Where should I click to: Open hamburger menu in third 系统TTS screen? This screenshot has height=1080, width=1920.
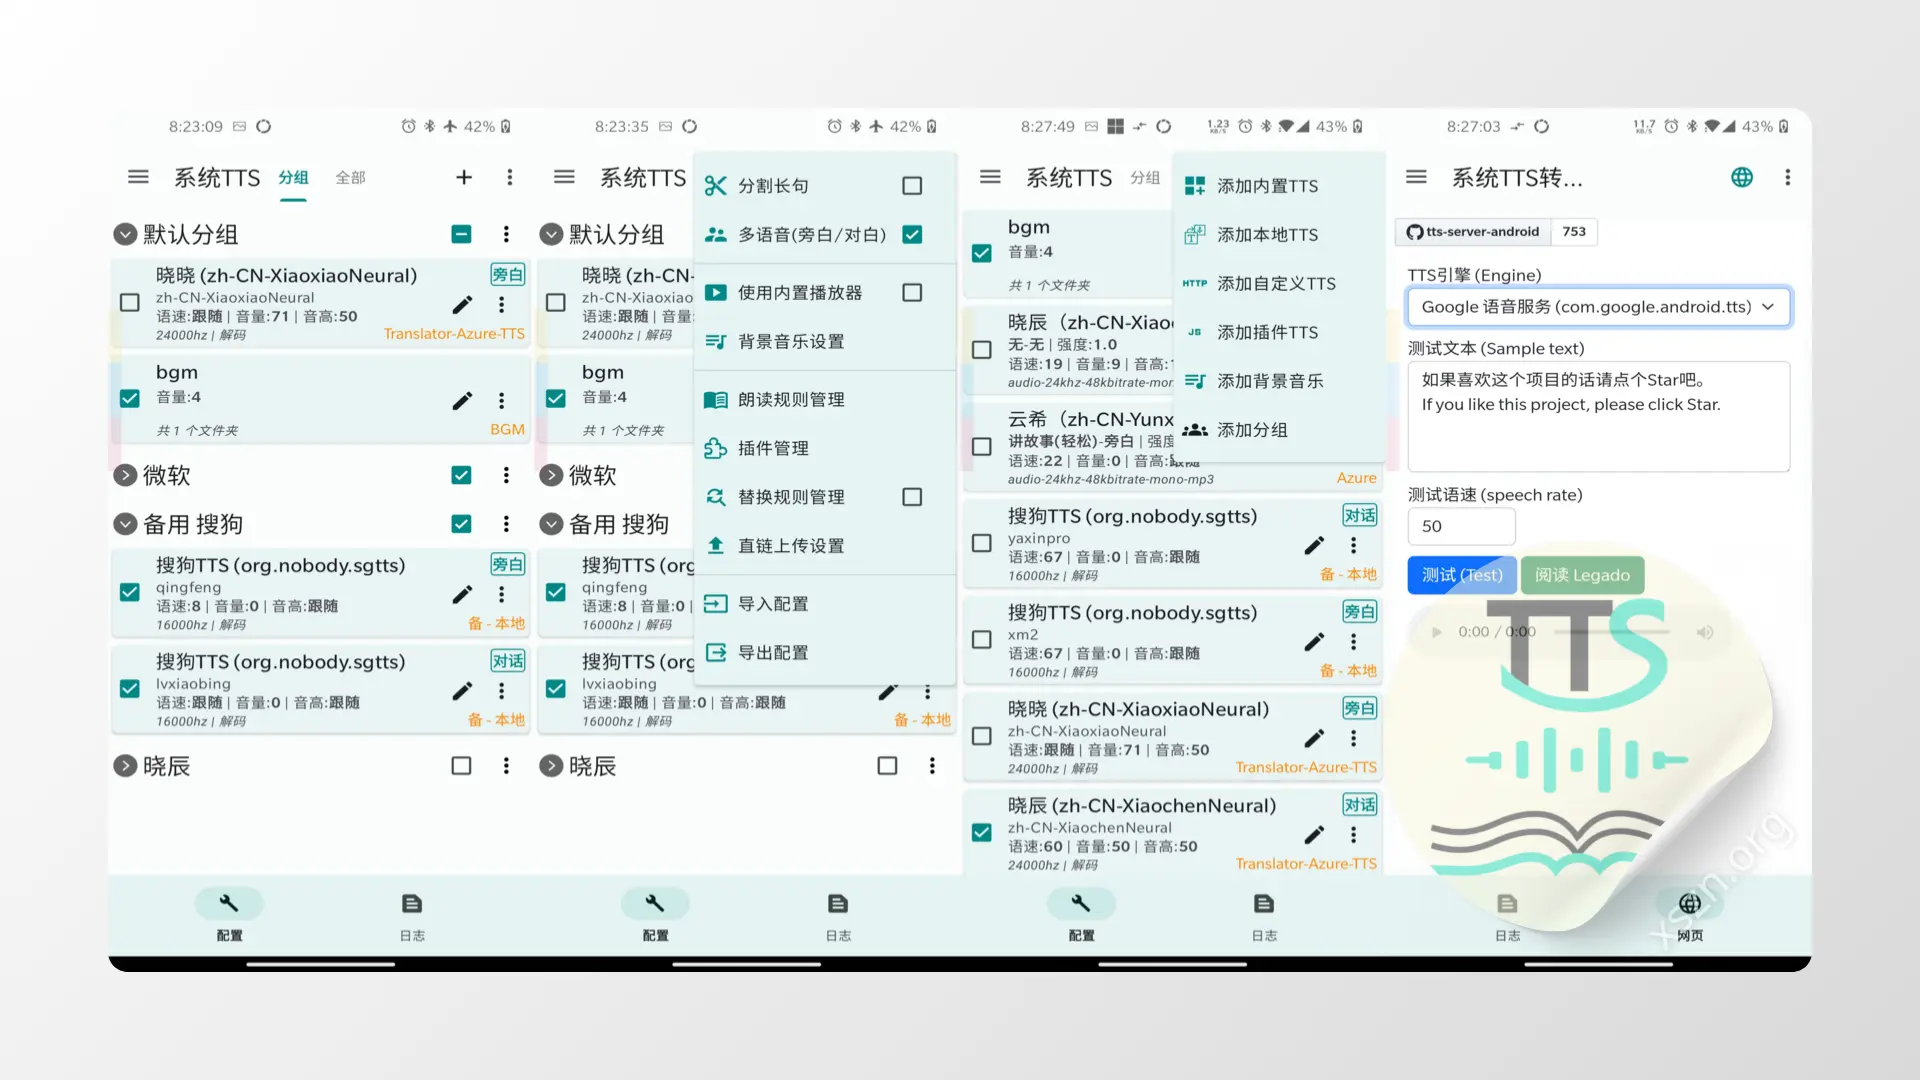(x=990, y=177)
